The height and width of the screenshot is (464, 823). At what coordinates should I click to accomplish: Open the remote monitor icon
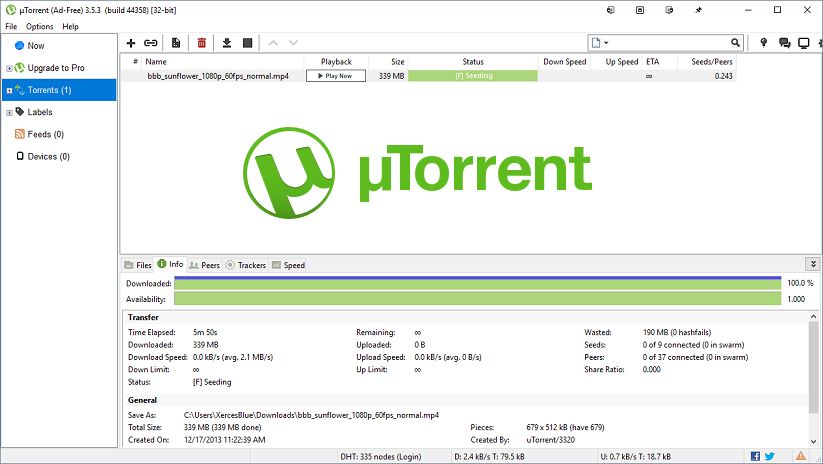804,43
